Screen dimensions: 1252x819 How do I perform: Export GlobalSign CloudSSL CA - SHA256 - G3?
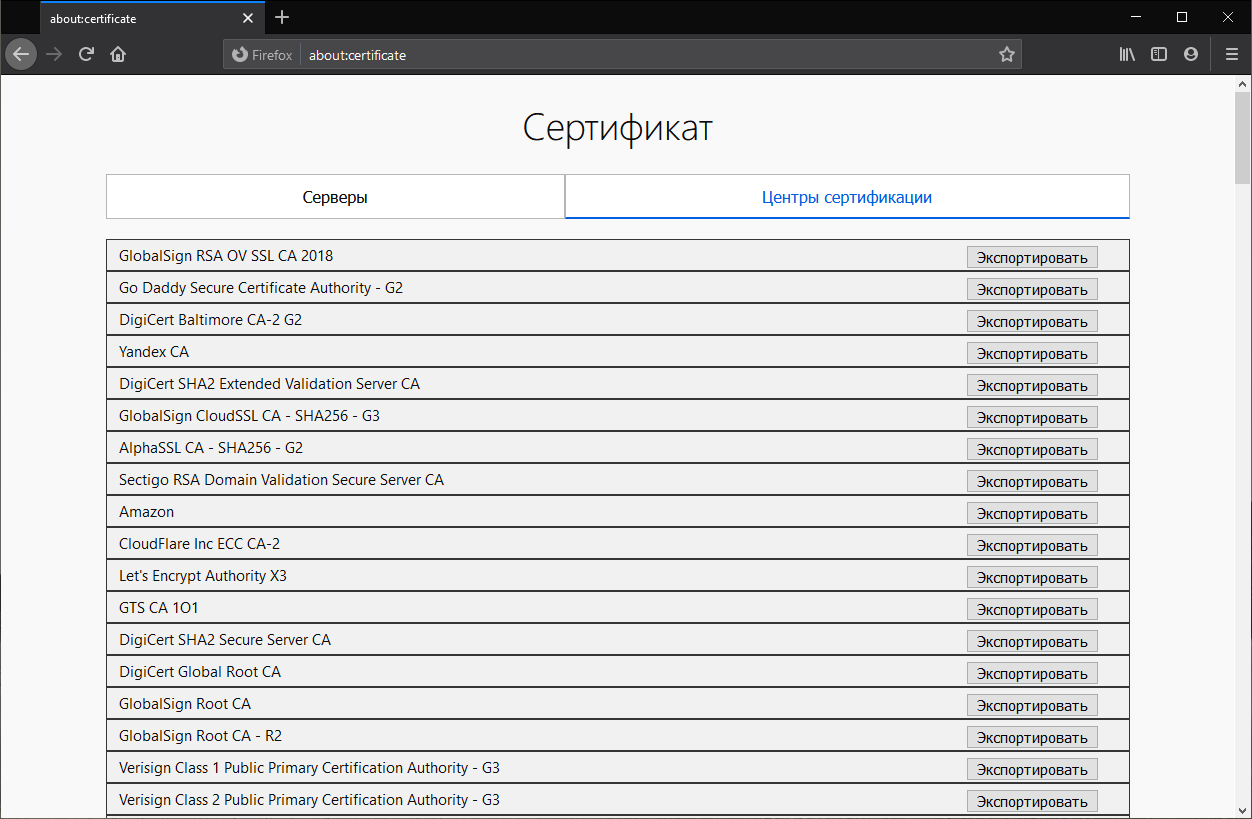tap(1032, 417)
